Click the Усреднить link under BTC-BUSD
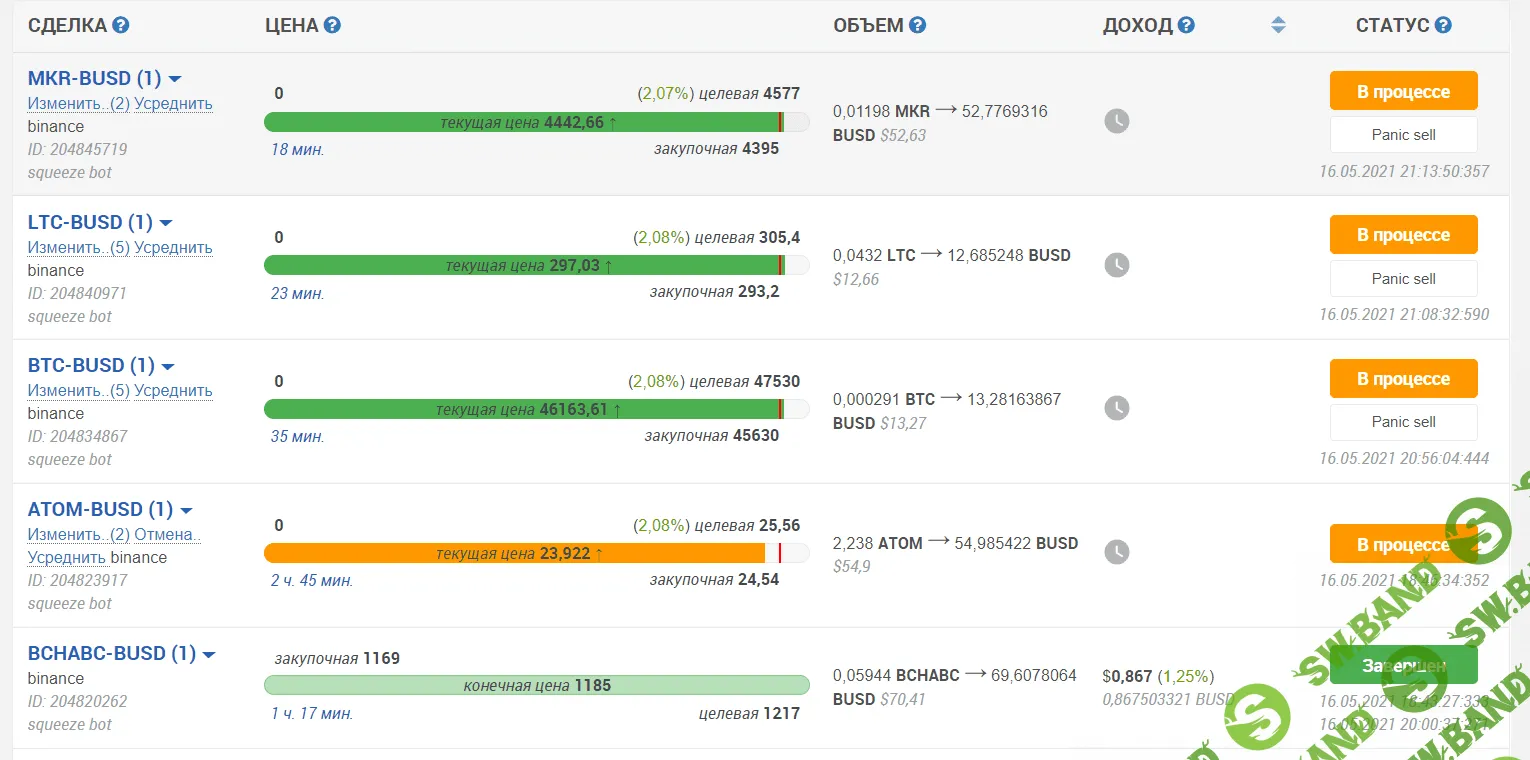Viewport: 1530px width, 760px height. click(173, 391)
